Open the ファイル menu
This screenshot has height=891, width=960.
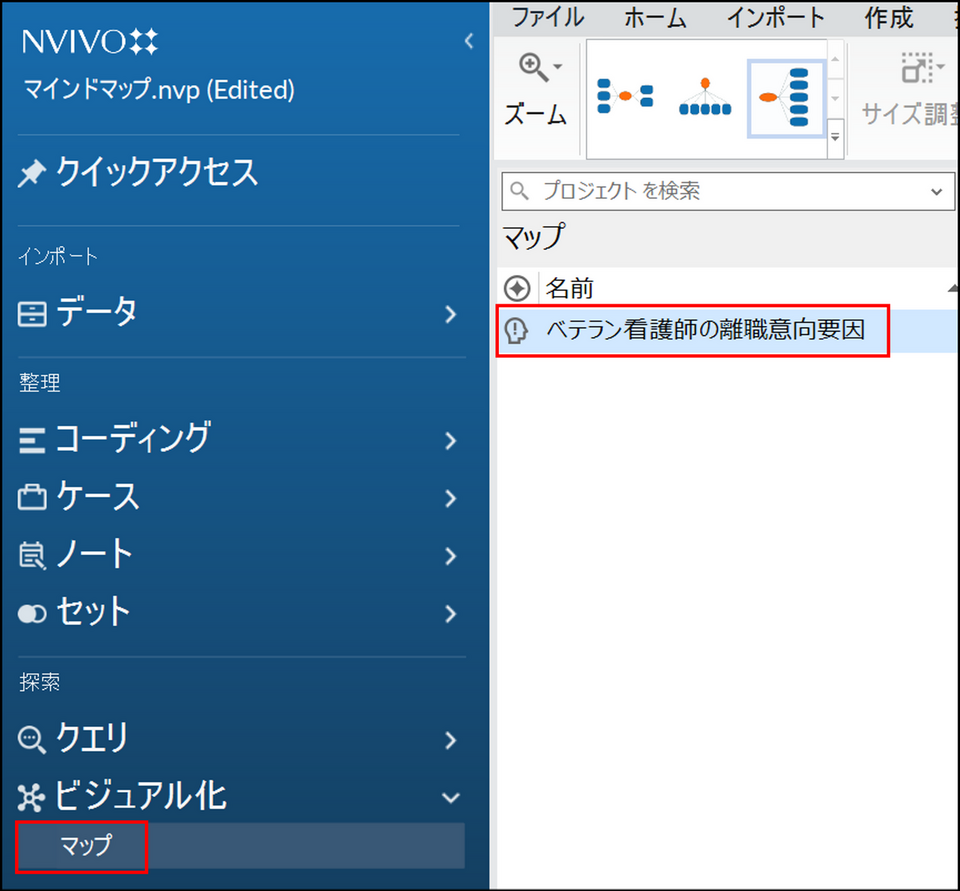click(x=547, y=17)
